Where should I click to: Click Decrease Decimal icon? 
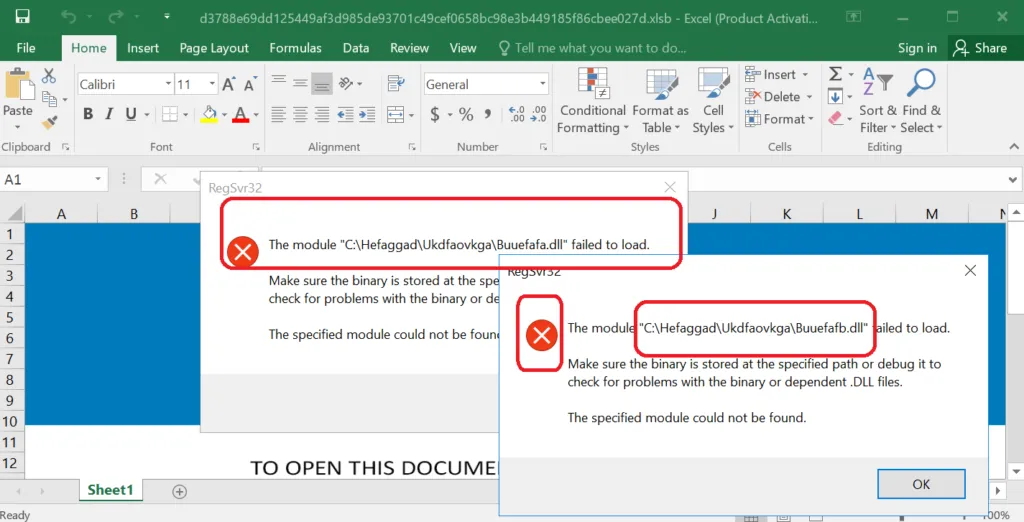(x=539, y=114)
